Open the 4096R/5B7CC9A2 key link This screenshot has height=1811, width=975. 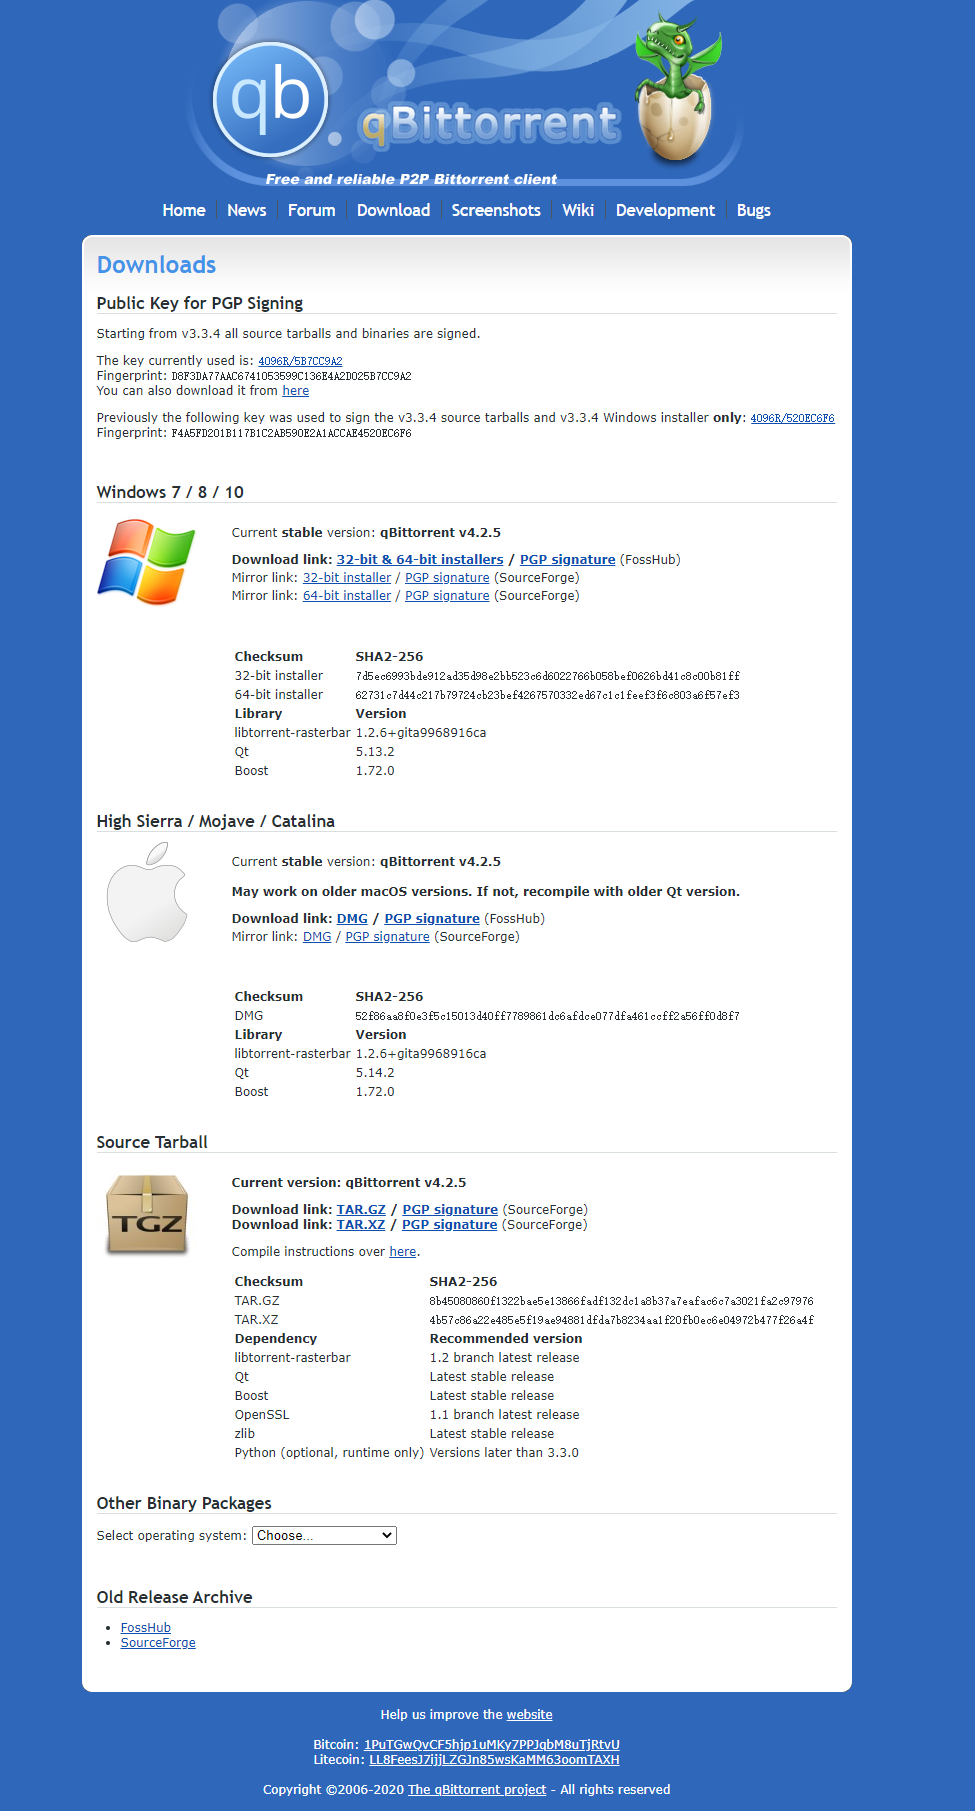(300, 361)
